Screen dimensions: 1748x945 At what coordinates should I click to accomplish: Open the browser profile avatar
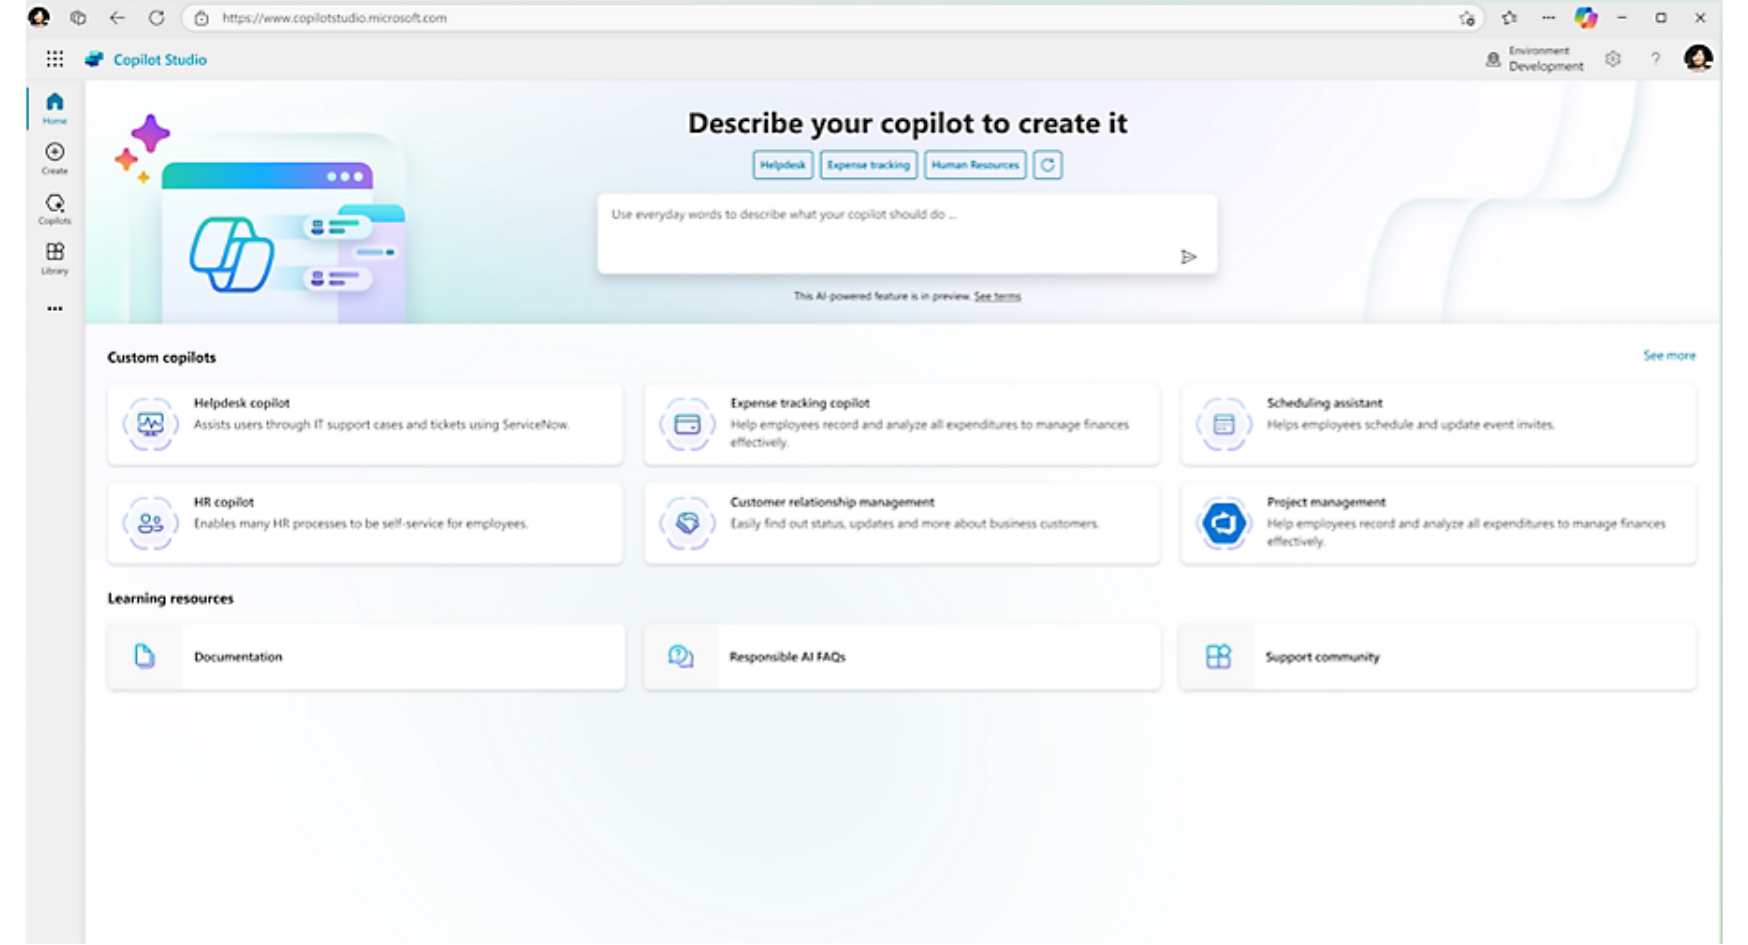click(39, 18)
